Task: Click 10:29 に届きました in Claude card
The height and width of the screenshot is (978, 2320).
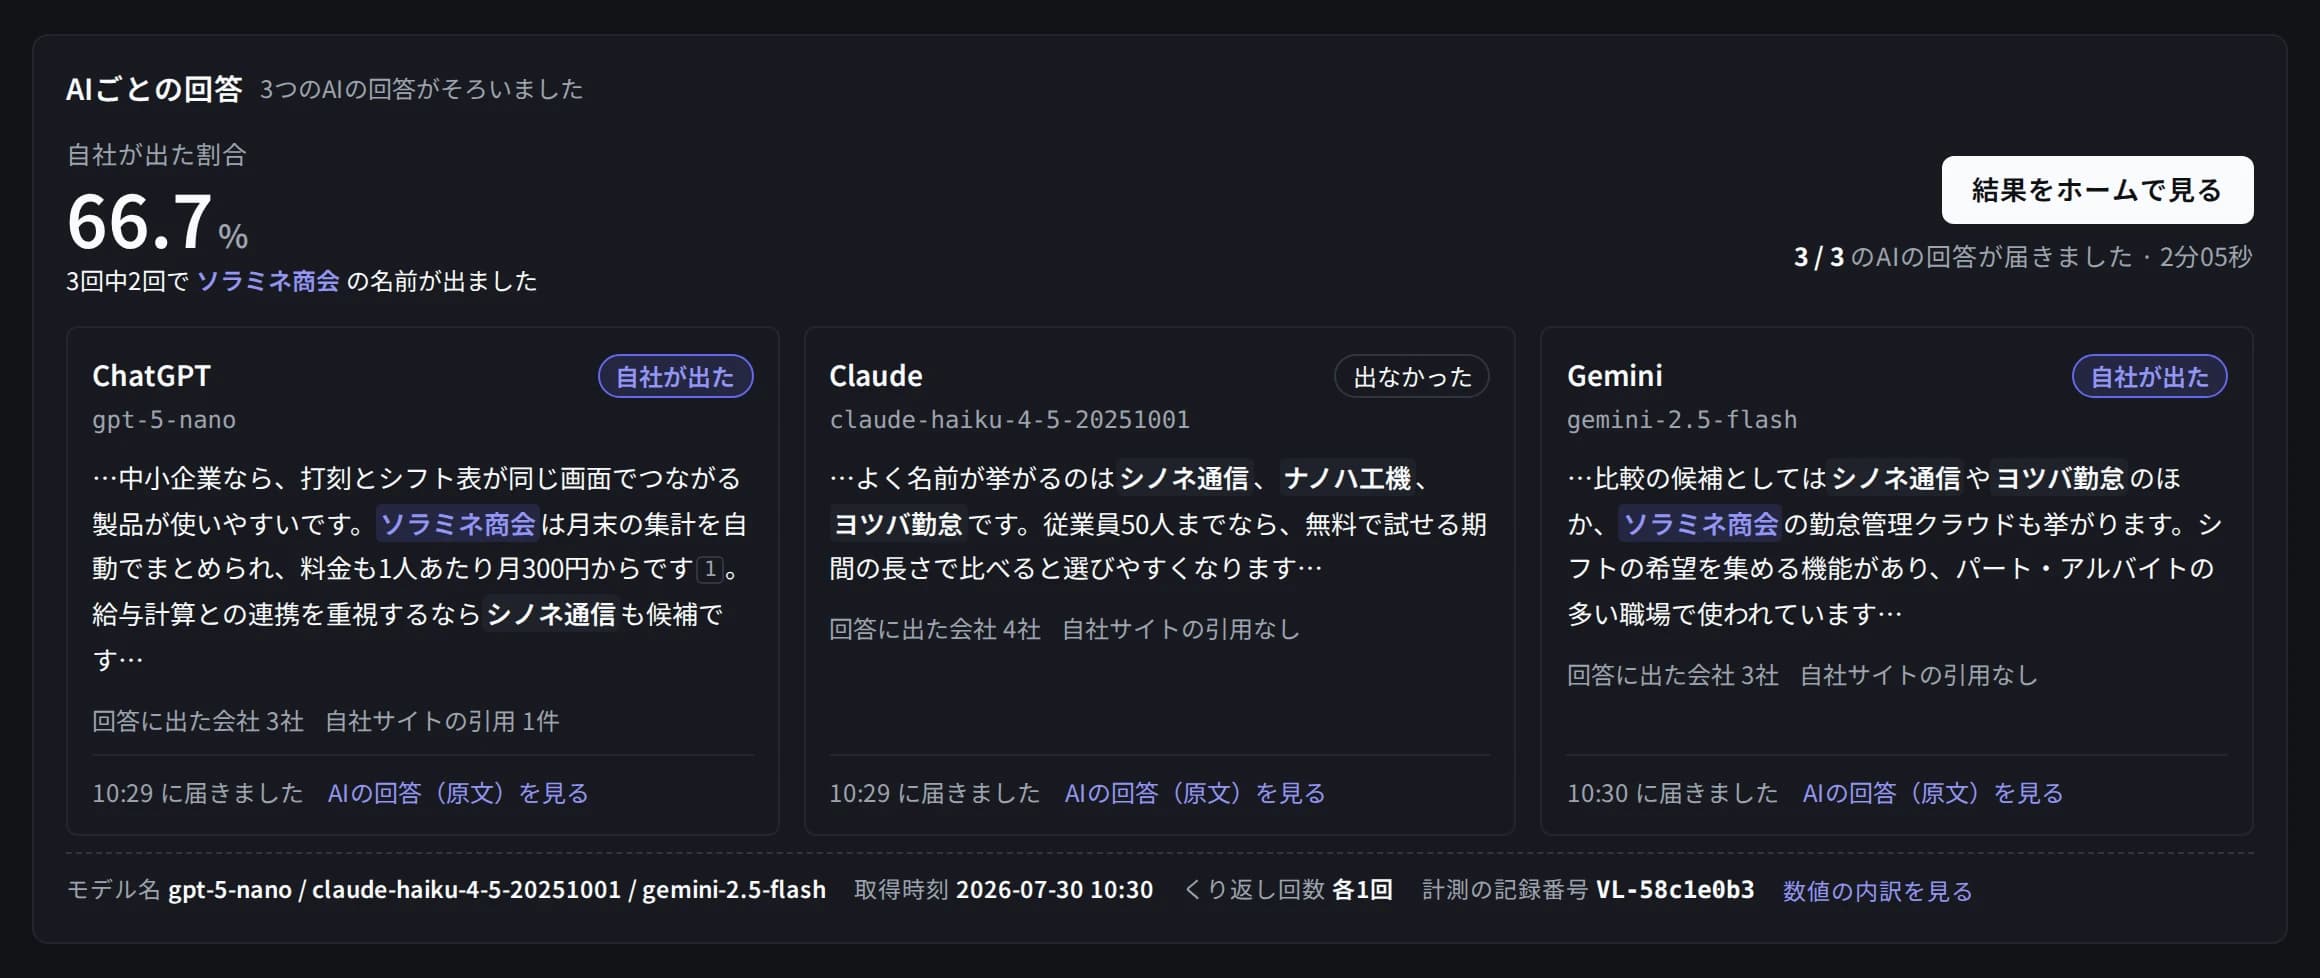Action: point(935,793)
